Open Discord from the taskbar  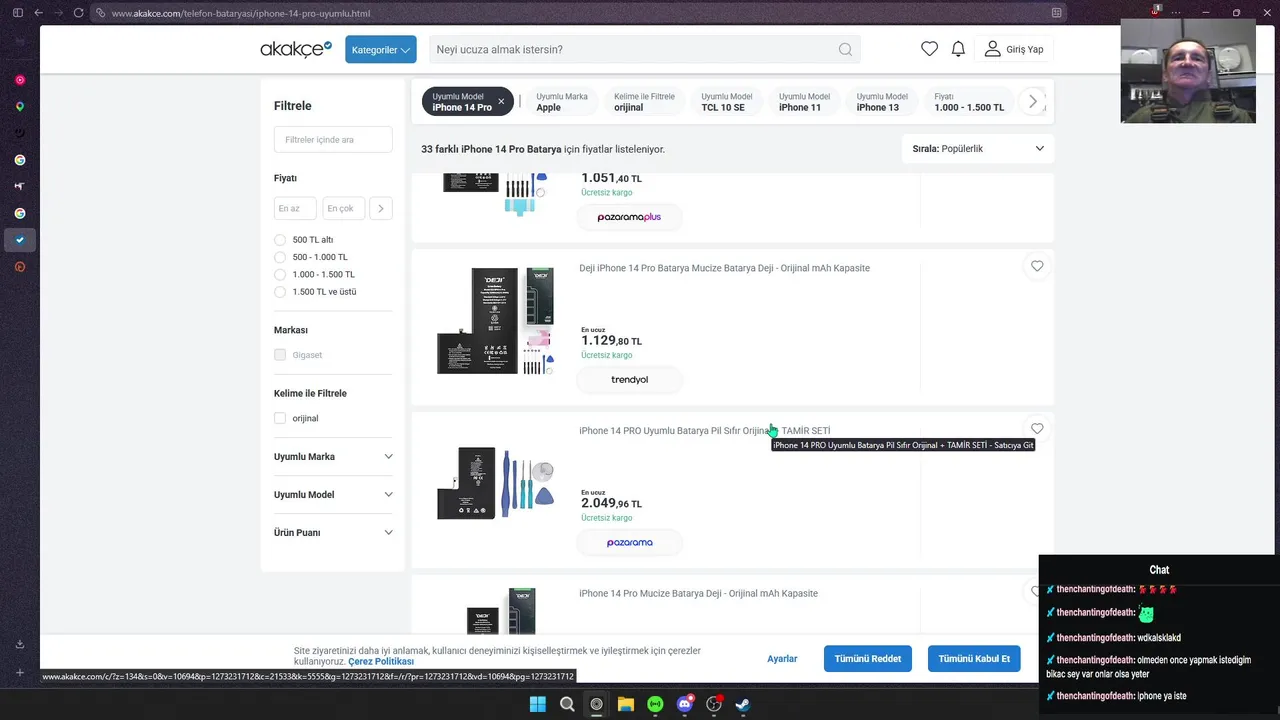click(x=685, y=704)
